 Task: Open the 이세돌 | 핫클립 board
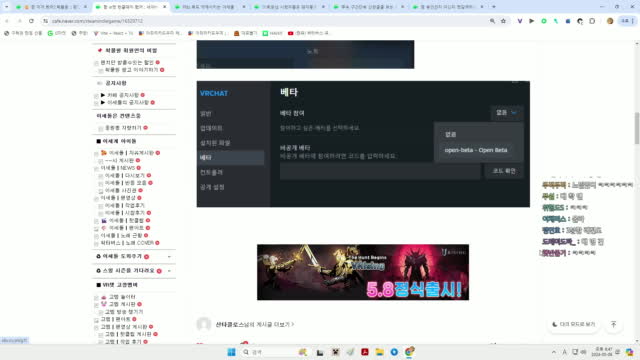point(126,220)
